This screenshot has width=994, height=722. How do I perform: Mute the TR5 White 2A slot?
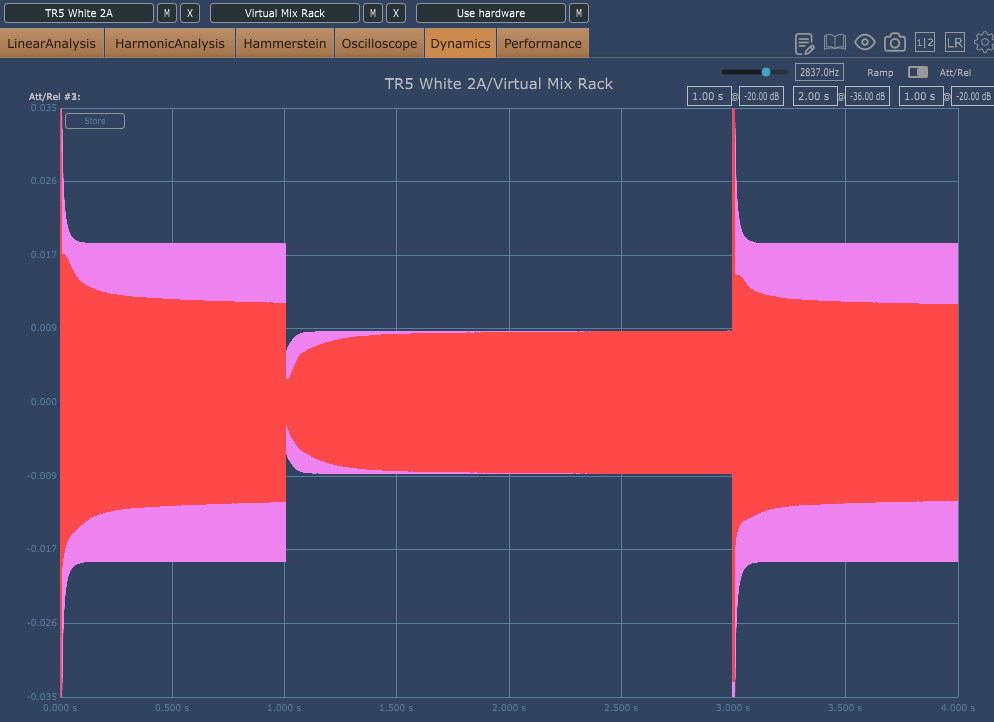(167, 13)
